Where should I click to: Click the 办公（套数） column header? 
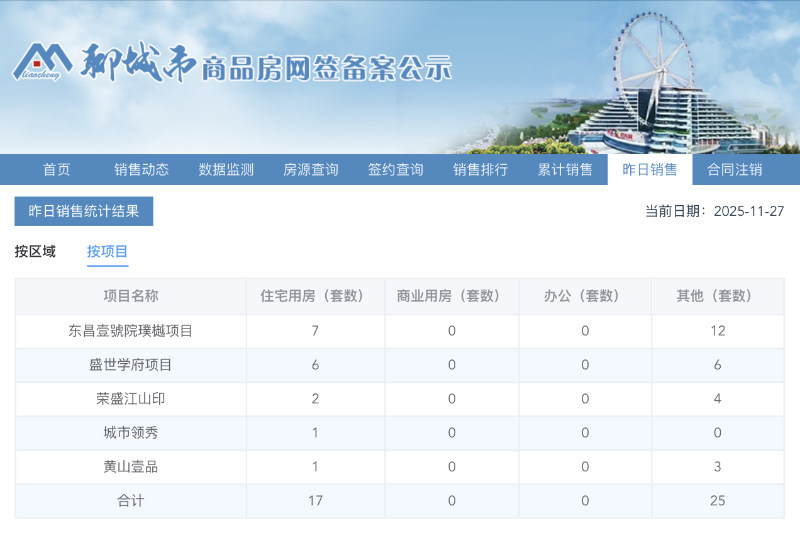pos(585,296)
